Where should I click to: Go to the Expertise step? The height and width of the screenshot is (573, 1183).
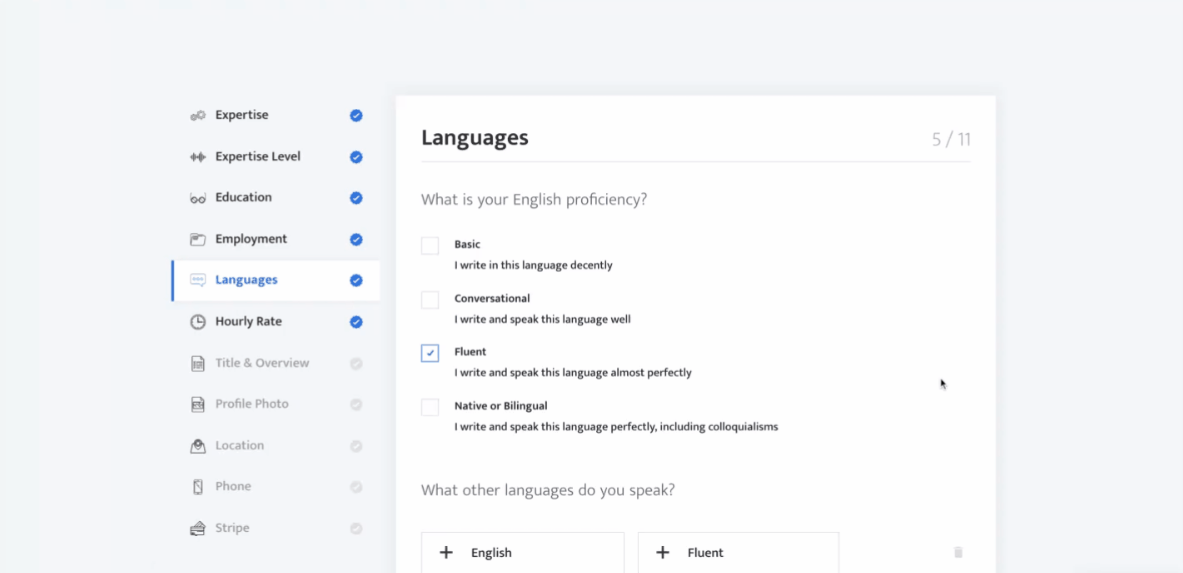pos(276,116)
